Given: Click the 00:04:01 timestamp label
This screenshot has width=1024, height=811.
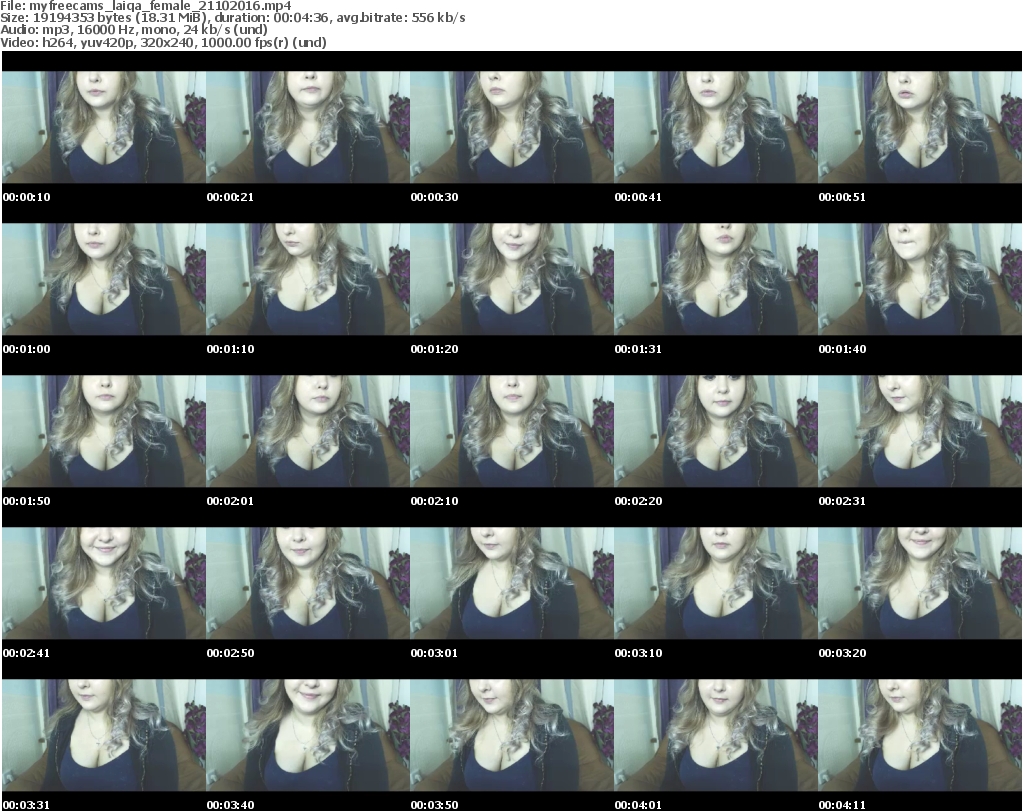Looking at the screenshot, I should [x=638, y=805].
